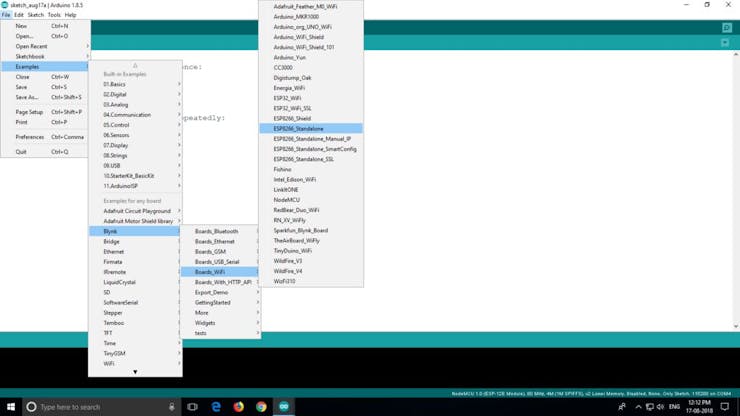Choose New from the File menu
The image size is (740, 416).
tap(45, 26)
